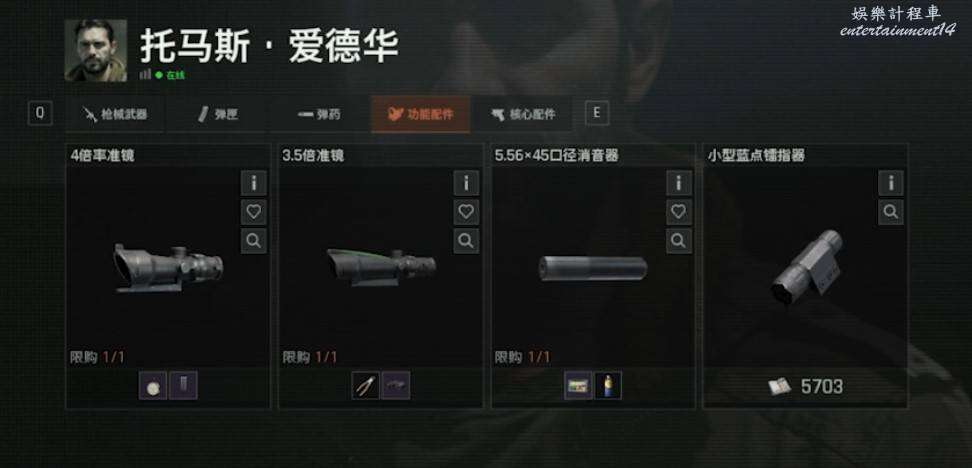The height and width of the screenshot is (468, 972).
Task: Favorite the 5.56×45口径消音器 suppressor
Action: (x=679, y=212)
